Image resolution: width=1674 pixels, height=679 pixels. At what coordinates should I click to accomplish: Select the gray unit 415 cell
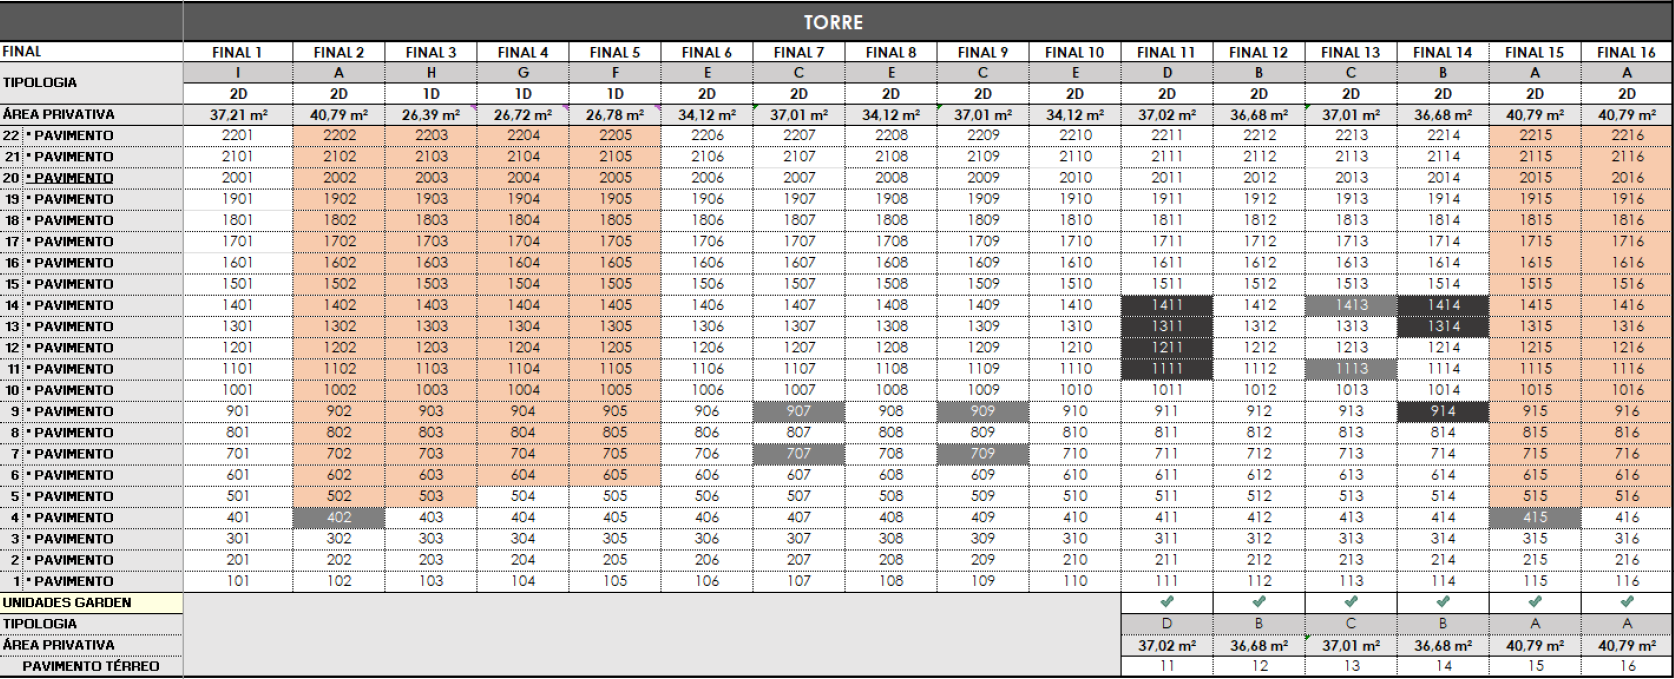1534,517
